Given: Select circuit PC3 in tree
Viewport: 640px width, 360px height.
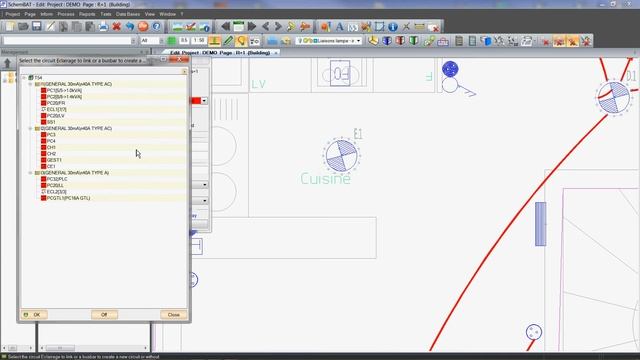Looking at the screenshot, I should pyautogui.click(x=51, y=135).
